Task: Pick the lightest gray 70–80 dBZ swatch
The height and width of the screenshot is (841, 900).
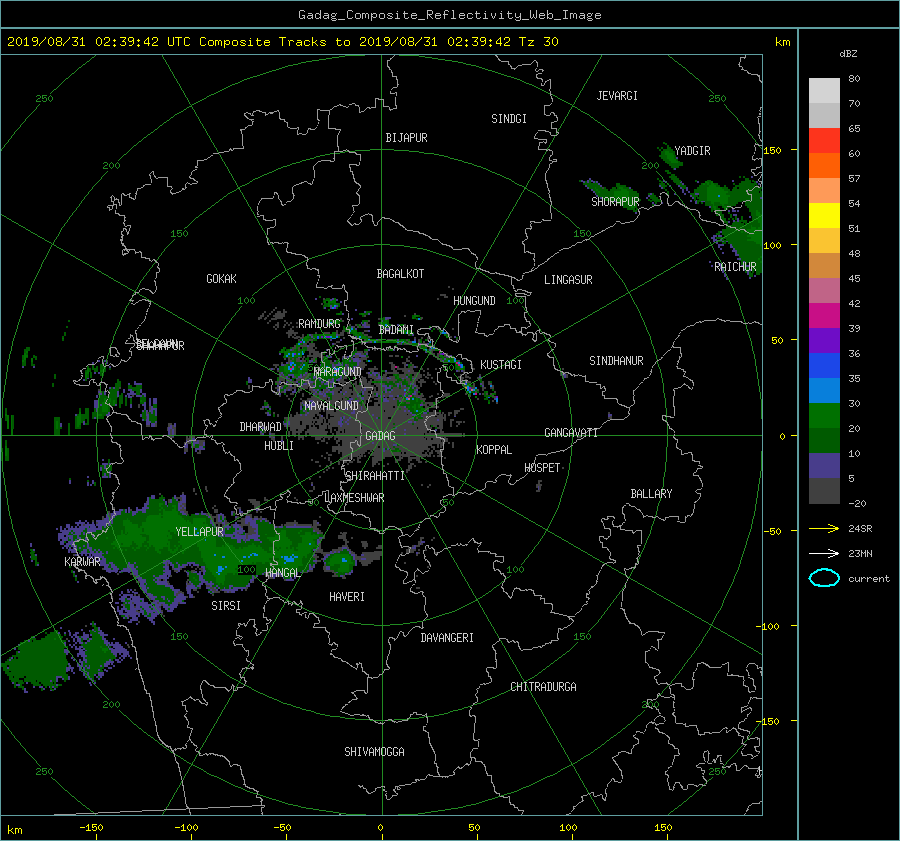Action: click(824, 91)
